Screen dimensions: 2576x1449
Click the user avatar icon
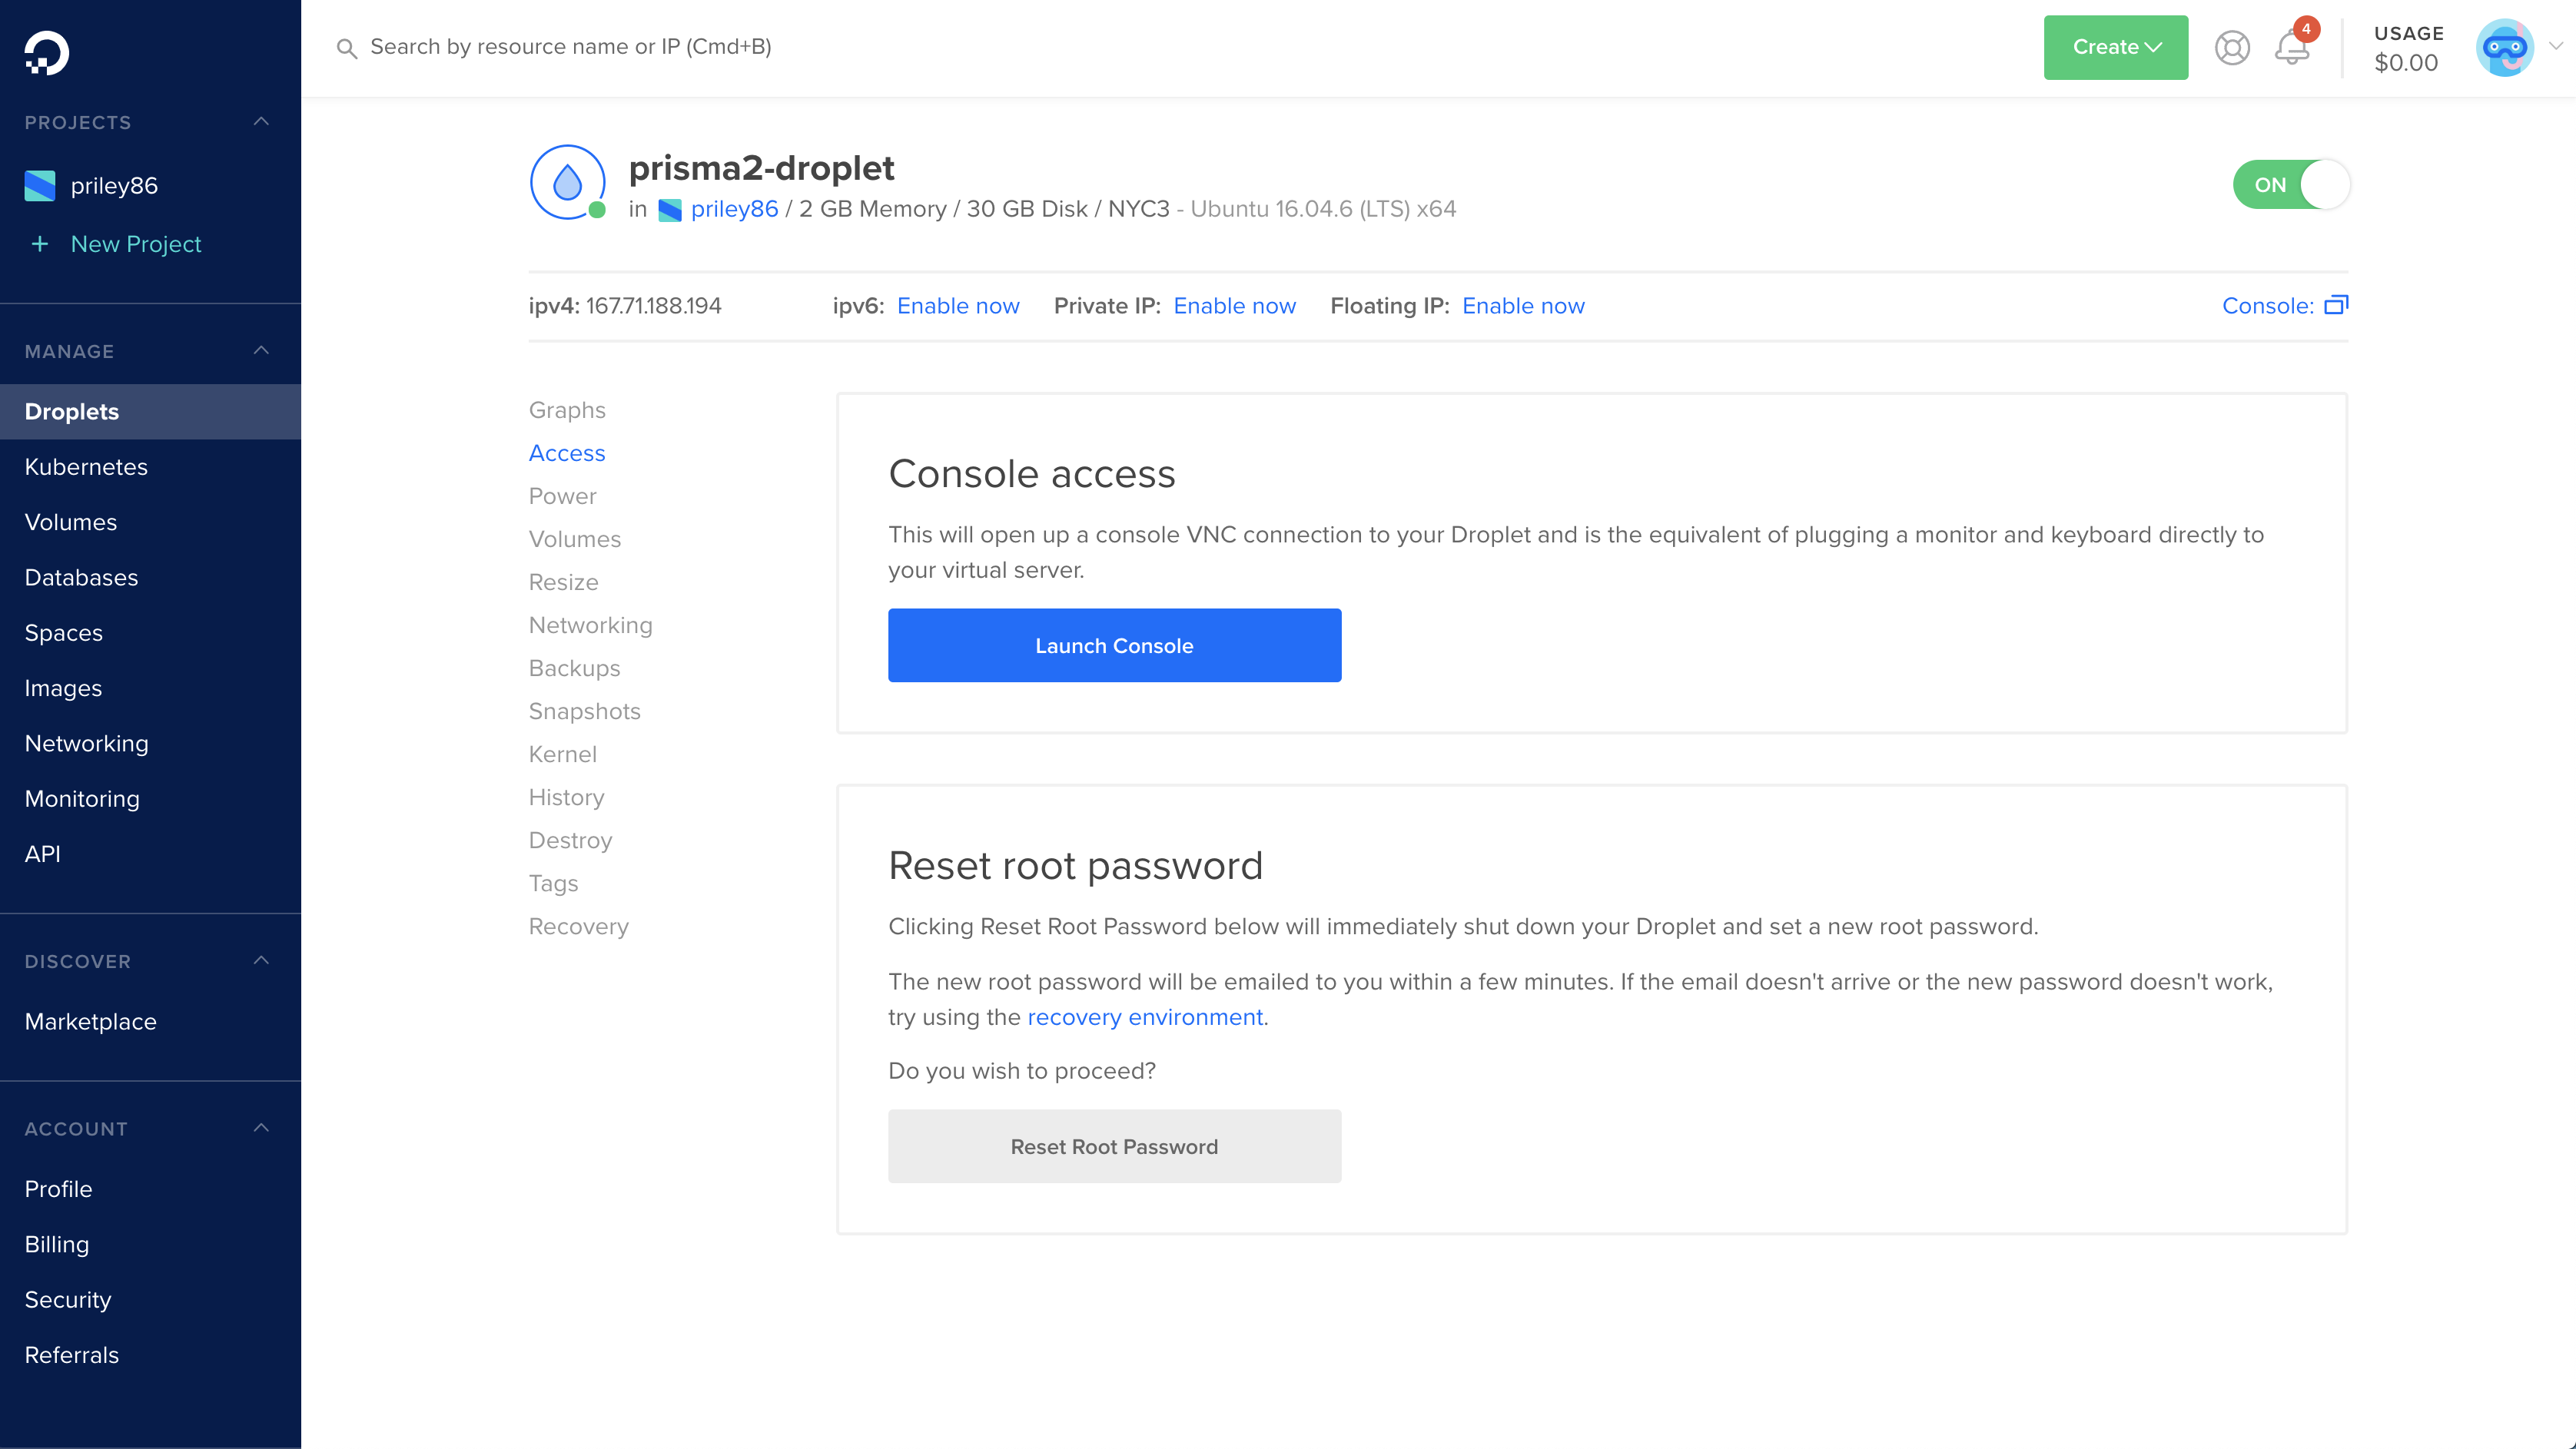[2504, 47]
